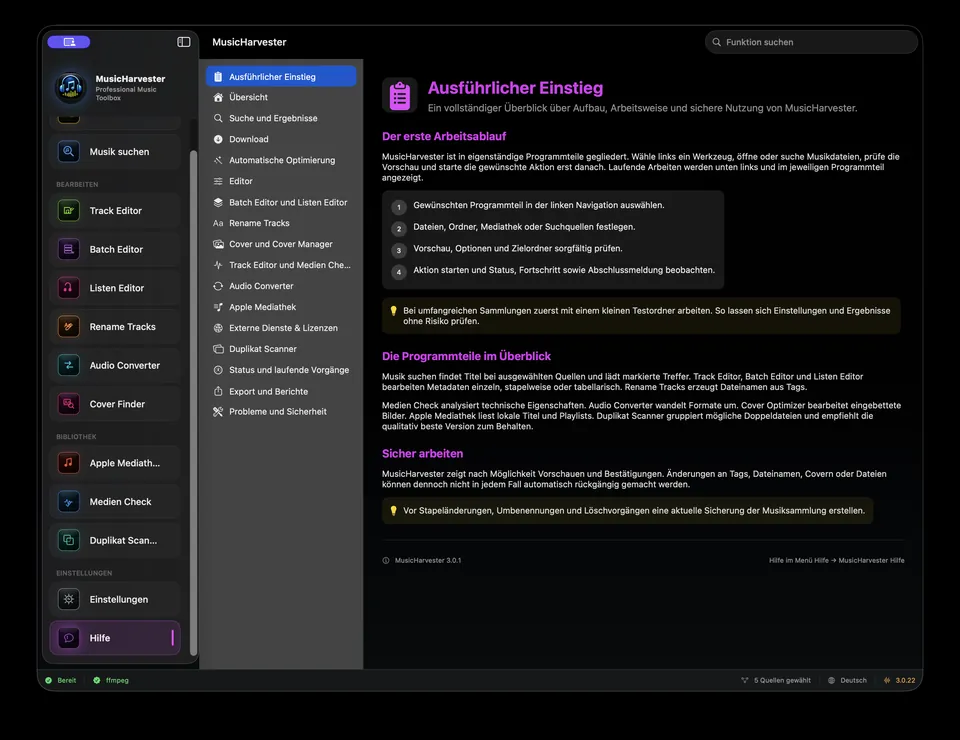Click the Apple Mediathek music note icon
This screenshot has width=960, height=740.
point(69,463)
